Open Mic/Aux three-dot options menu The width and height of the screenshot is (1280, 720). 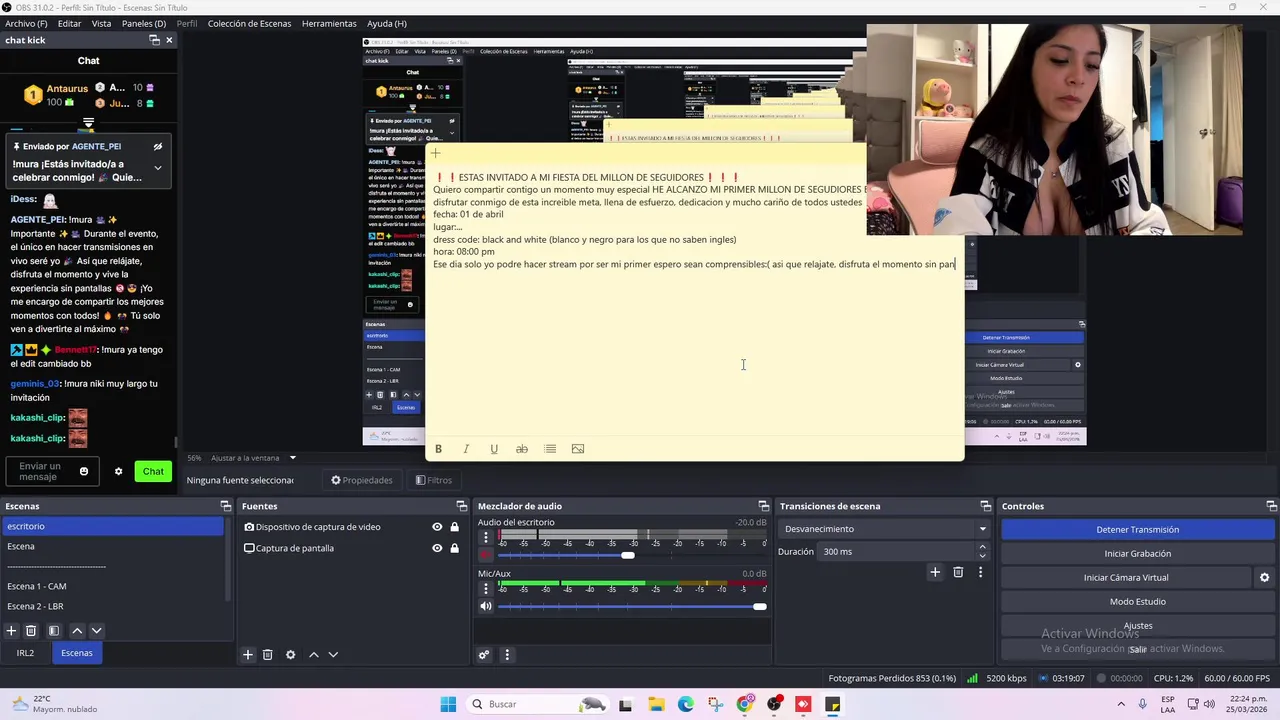click(486, 589)
